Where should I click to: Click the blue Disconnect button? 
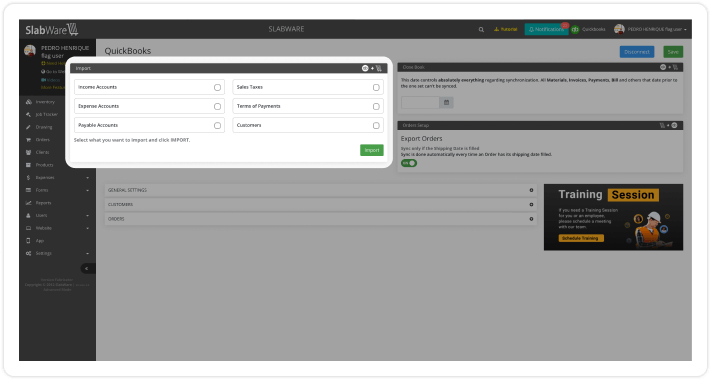pos(637,52)
